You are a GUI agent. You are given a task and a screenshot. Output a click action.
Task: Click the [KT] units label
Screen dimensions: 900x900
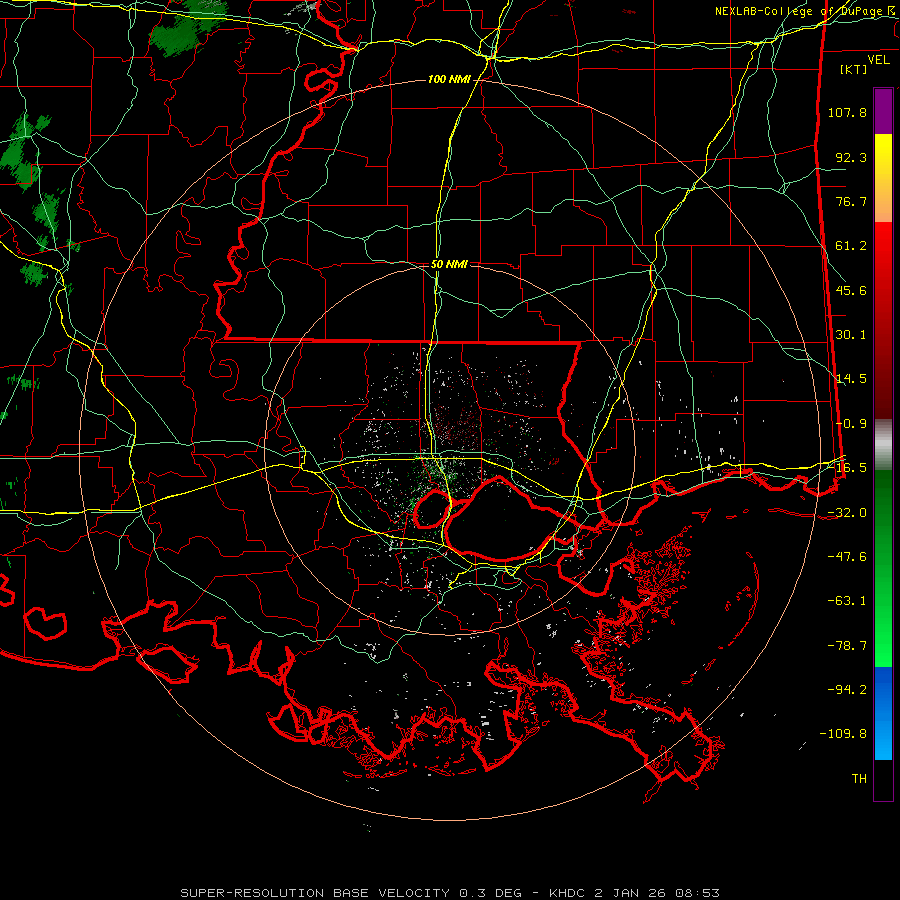854,69
